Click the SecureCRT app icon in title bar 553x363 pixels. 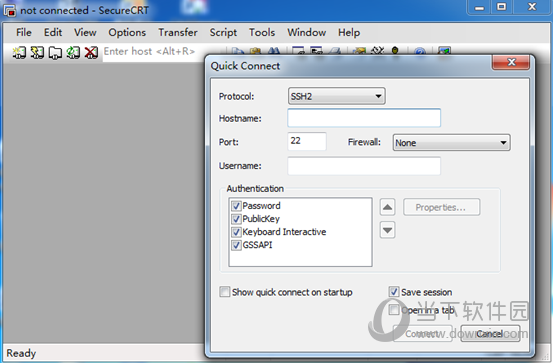click(x=10, y=10)
